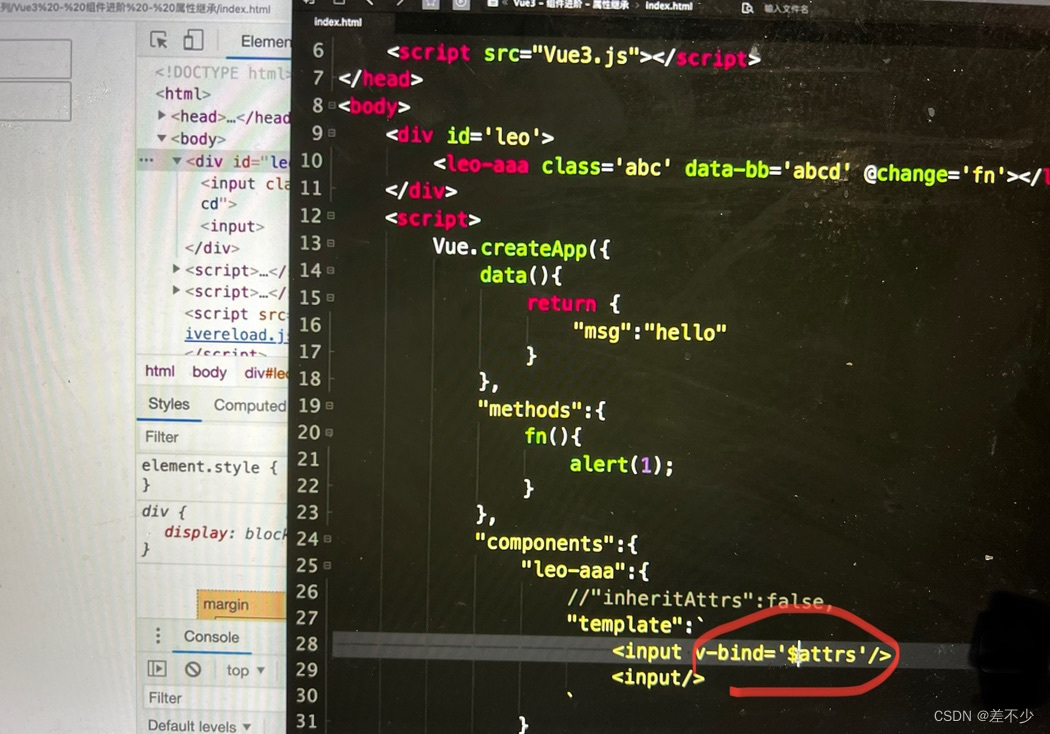This screenshot has height=734, width=1050.
Task: Click the '"template":' key on line 27
Action: [x=629, y=624]
